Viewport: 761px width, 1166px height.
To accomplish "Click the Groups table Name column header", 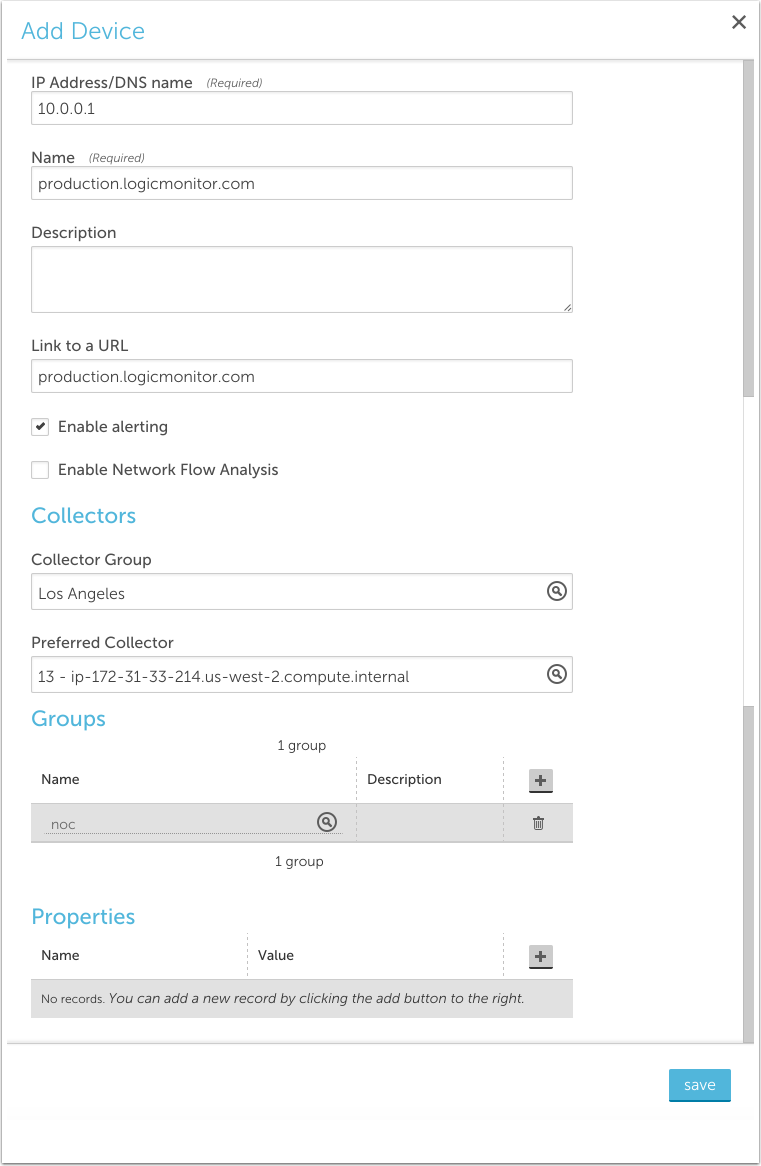I will click(x=60, y=779).
